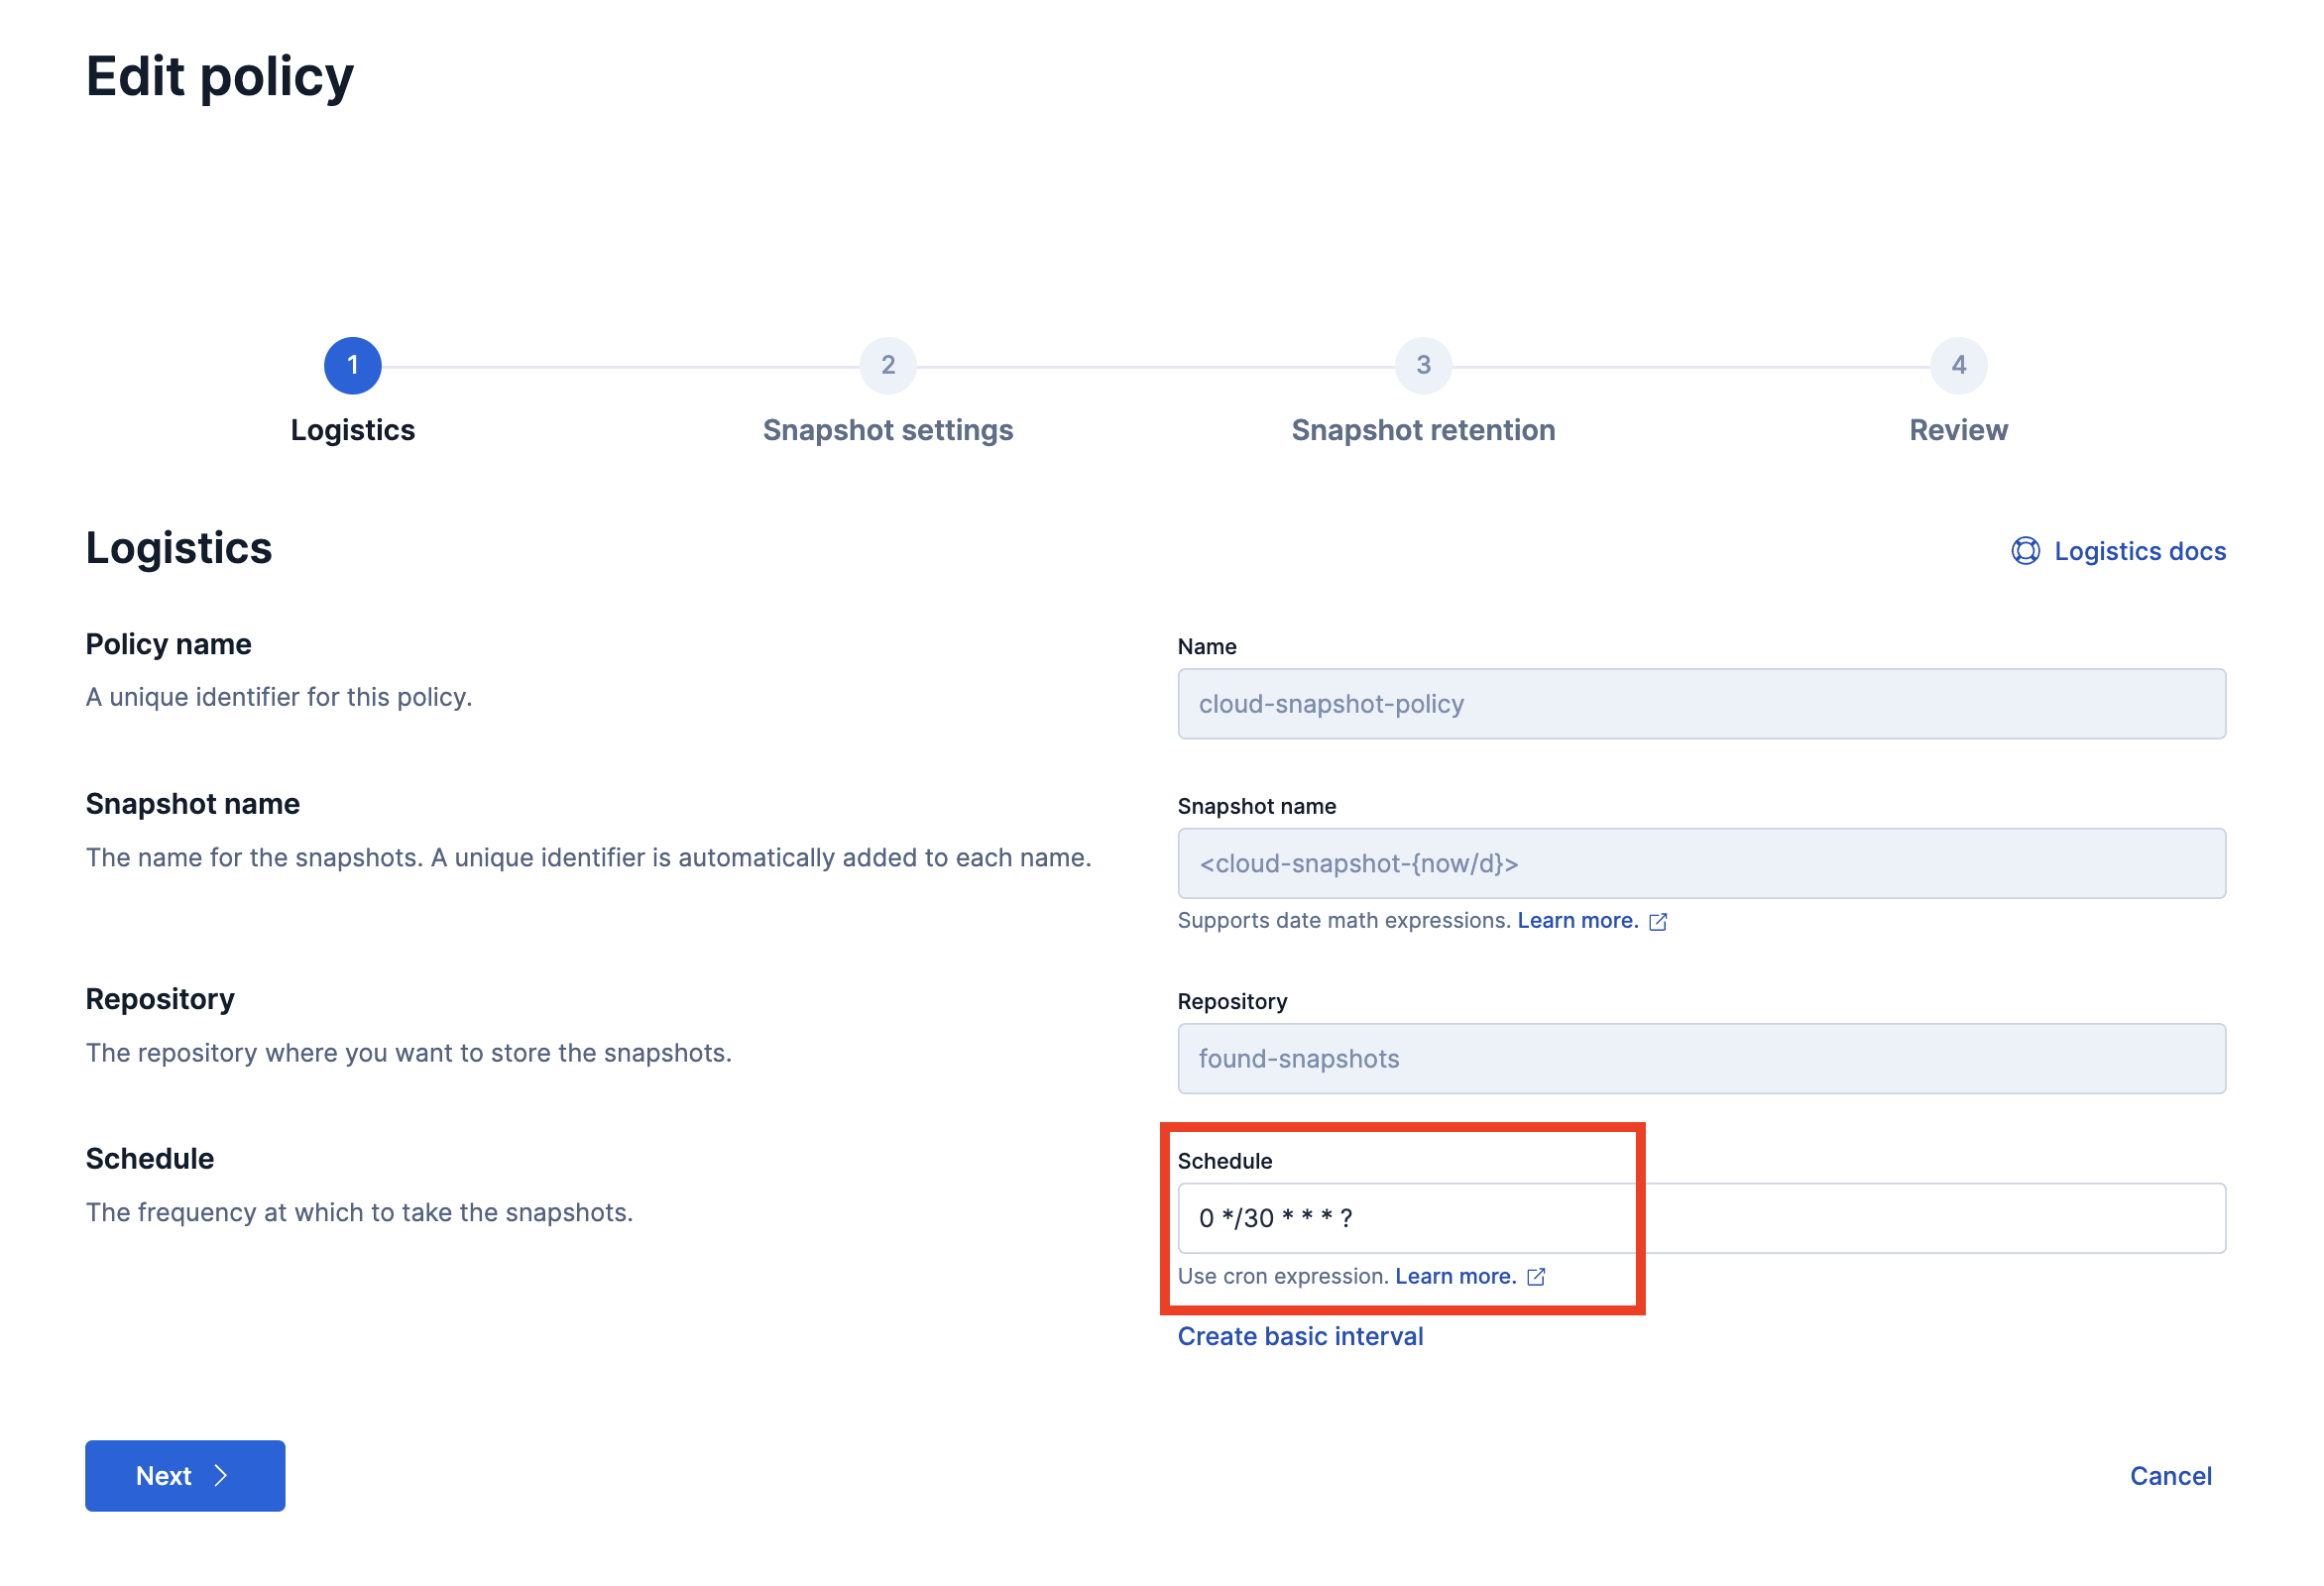Go to Snapshot settings step label
The width and height of the screenshot is (2324, 1586).
(887, 431)
